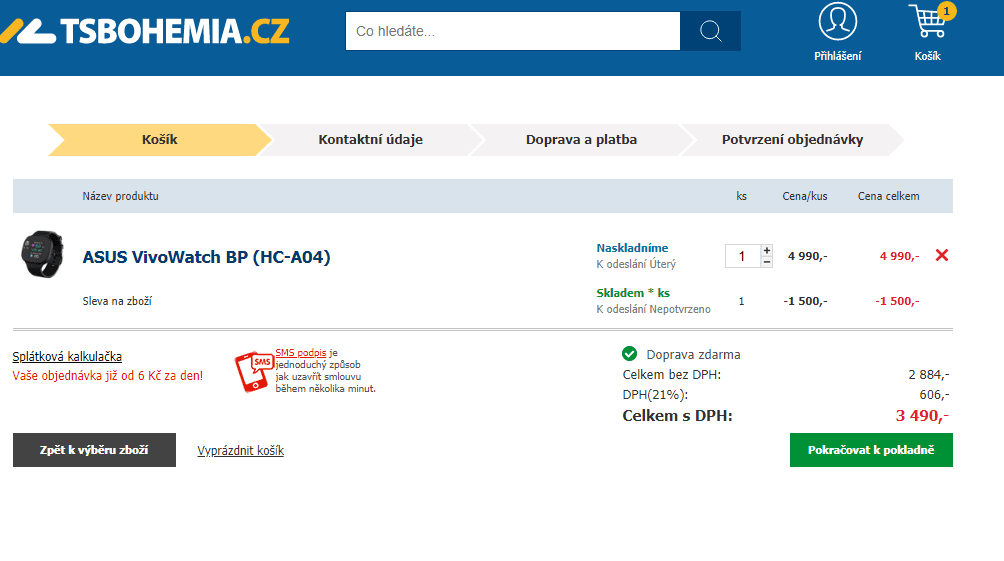Viewport: 1004px width, 561px height.
Task: Edit the product quantity field
Action: [743, 256]
